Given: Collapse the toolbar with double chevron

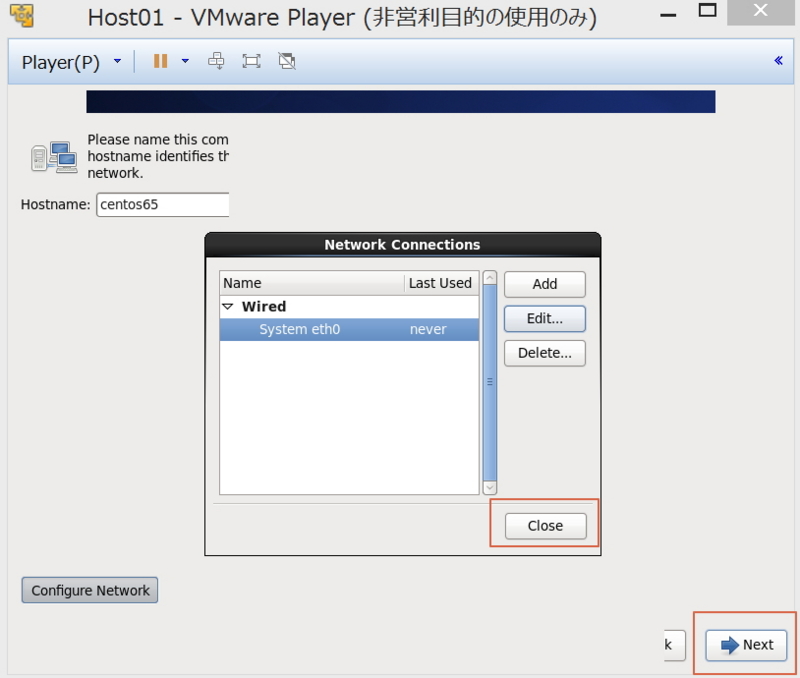Looking at the screenshot, I should [778, 61].
